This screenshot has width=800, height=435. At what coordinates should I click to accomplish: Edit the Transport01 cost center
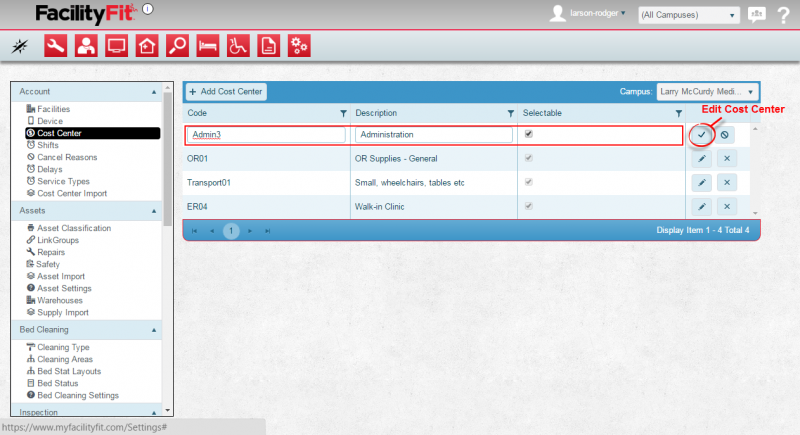point(702,183)
